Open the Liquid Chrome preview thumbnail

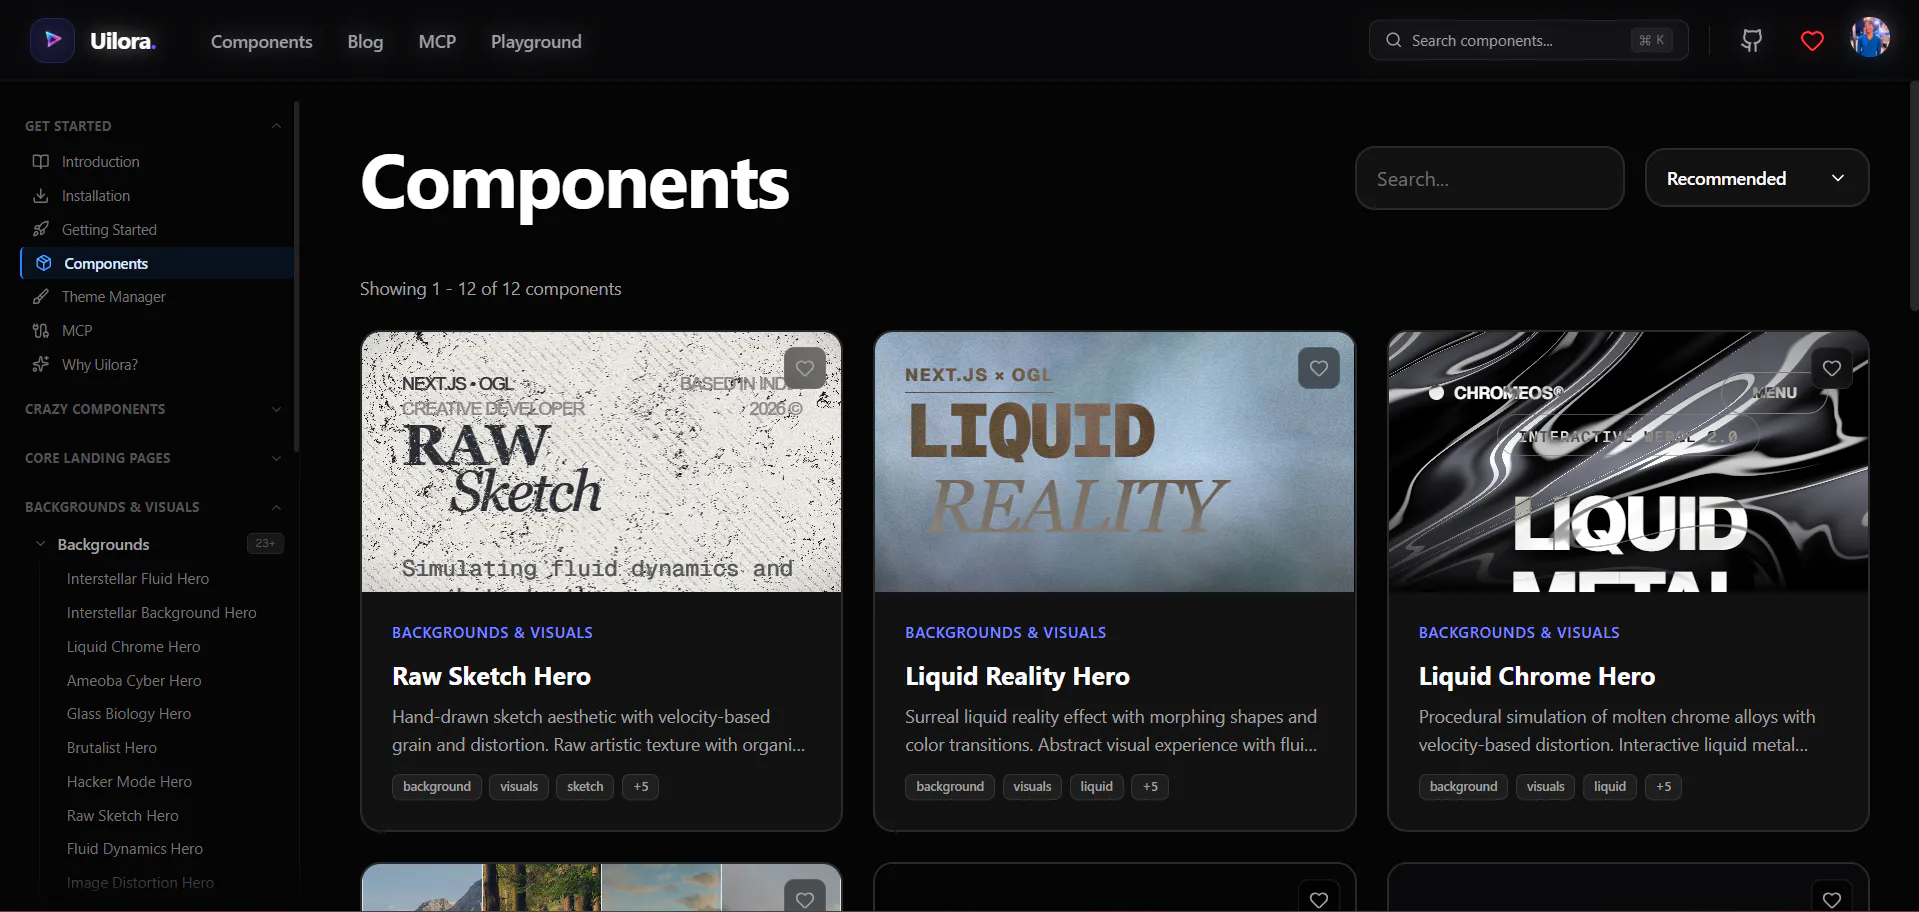tap(1628, 462)
